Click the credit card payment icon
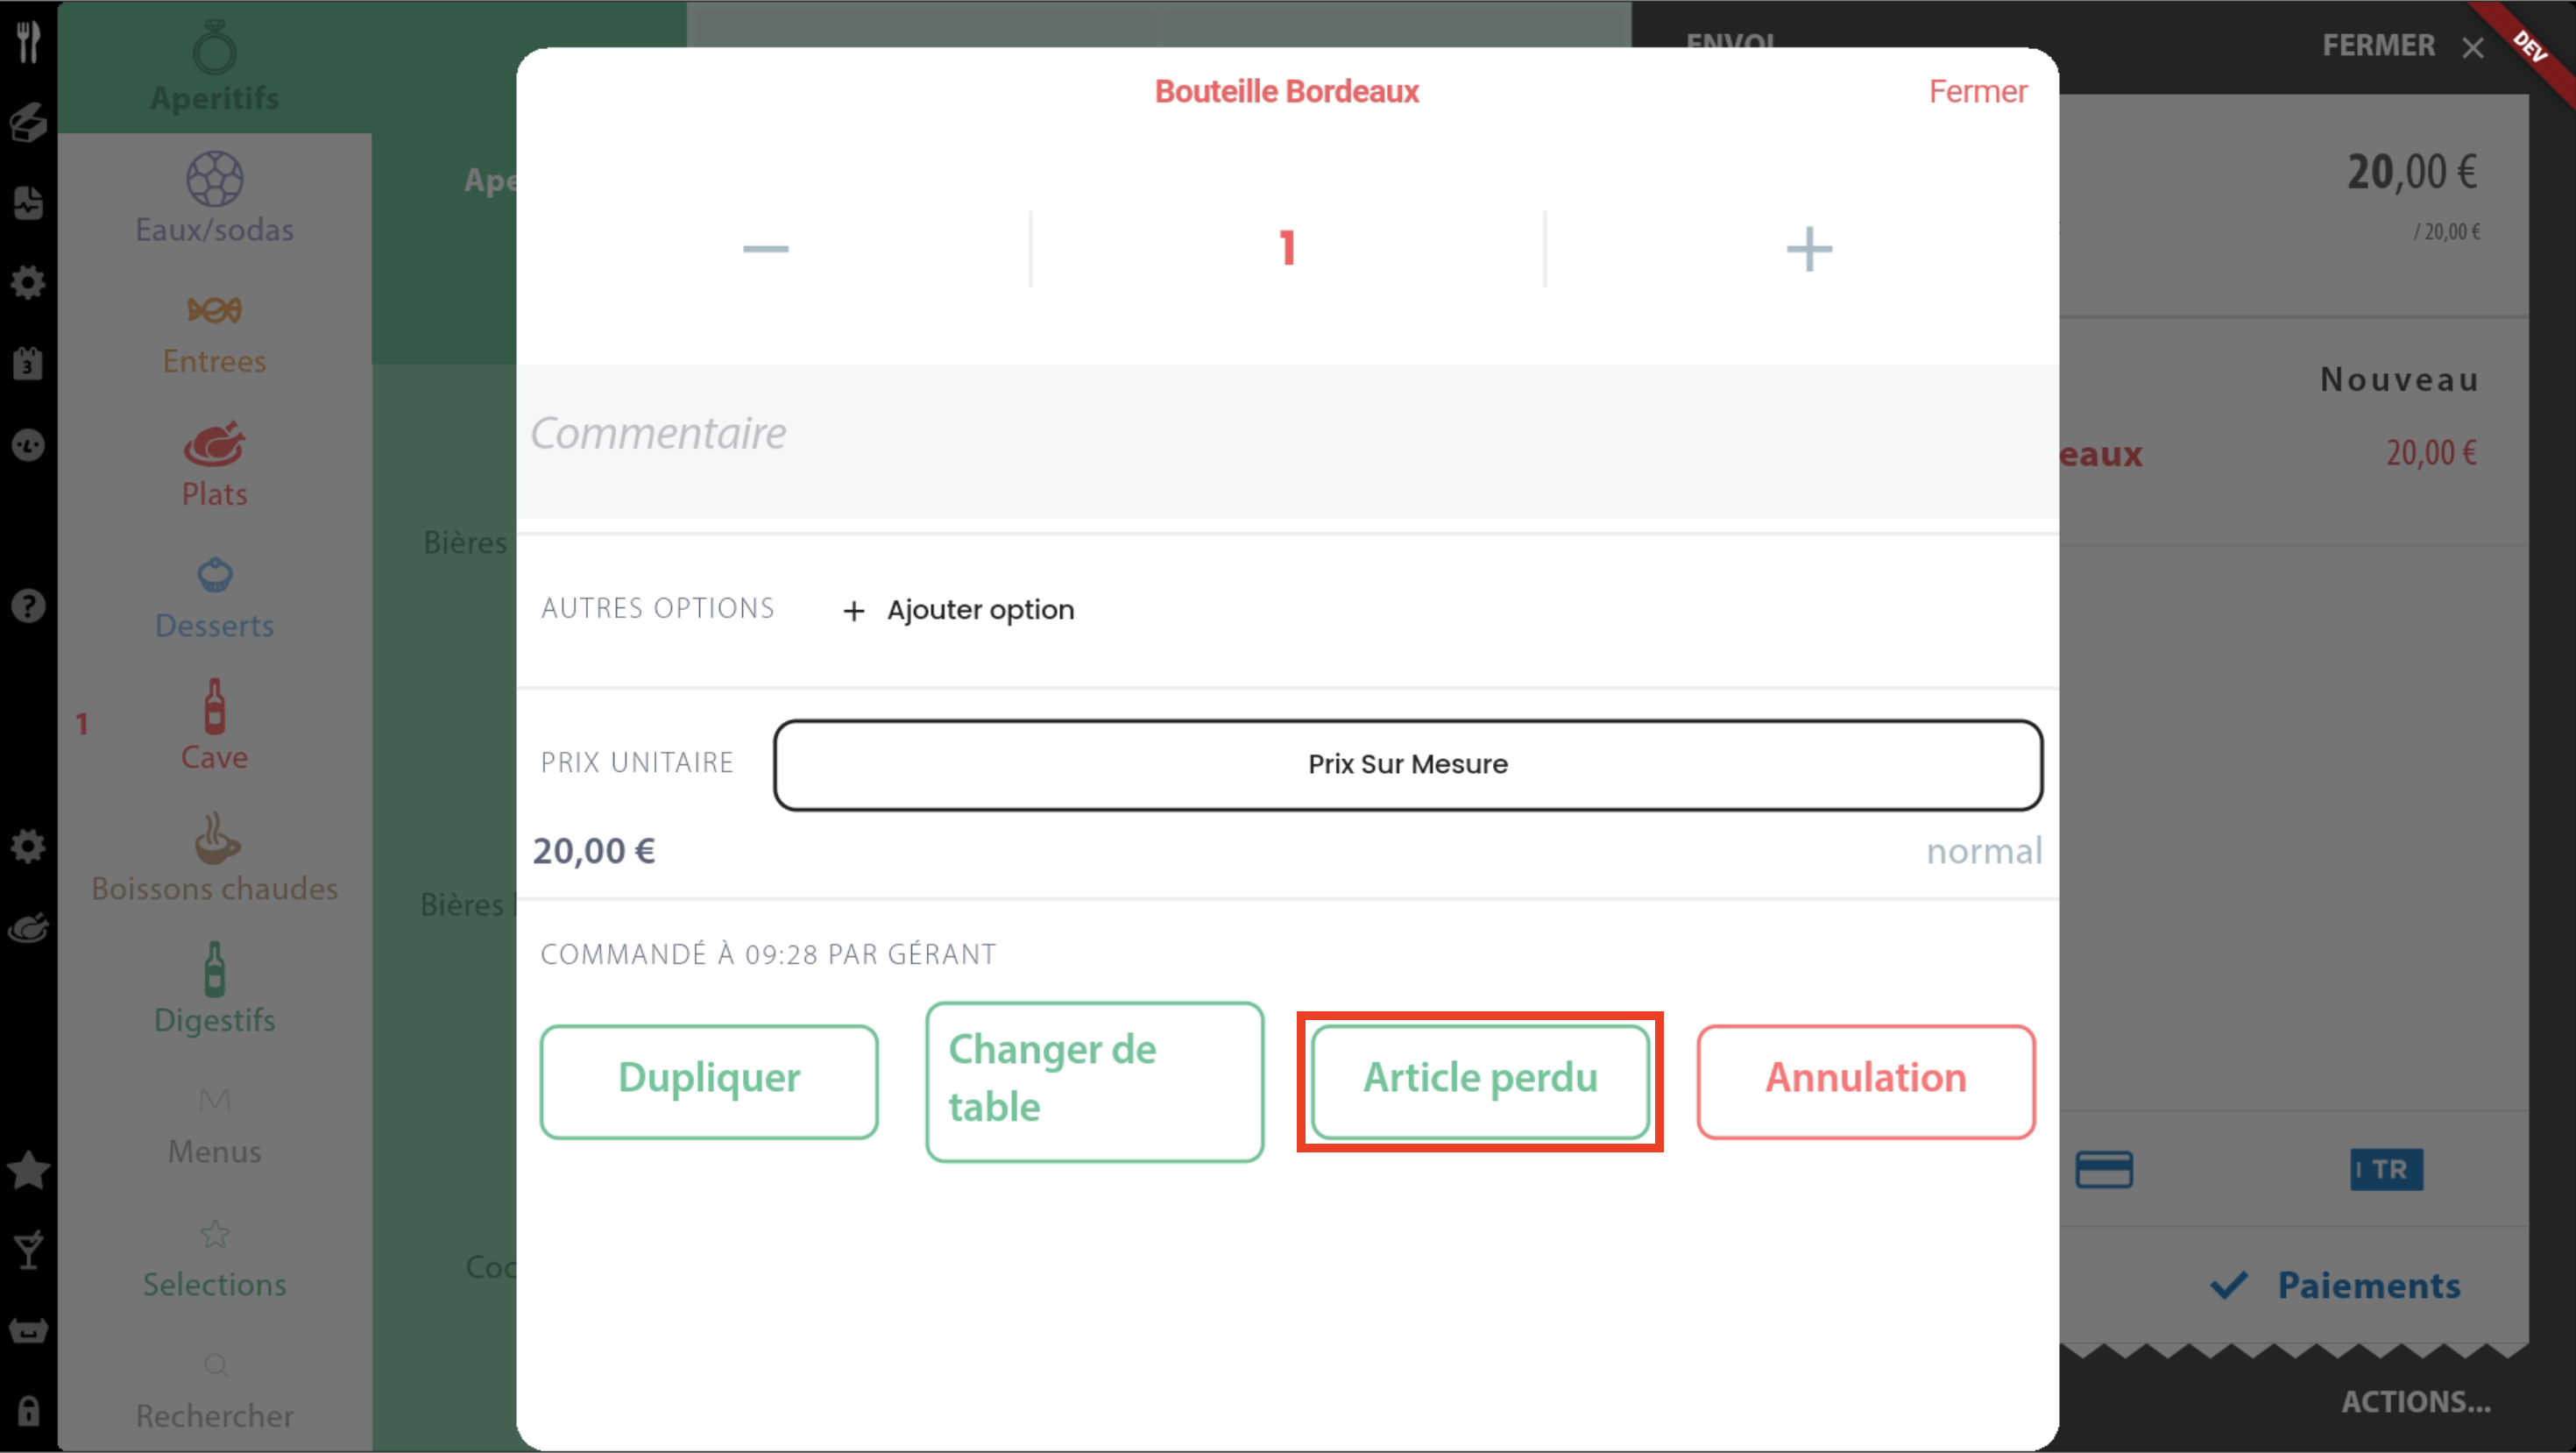Image resolution: width=2576 pixels, height=1453 pixels. click(2103, 1169)
